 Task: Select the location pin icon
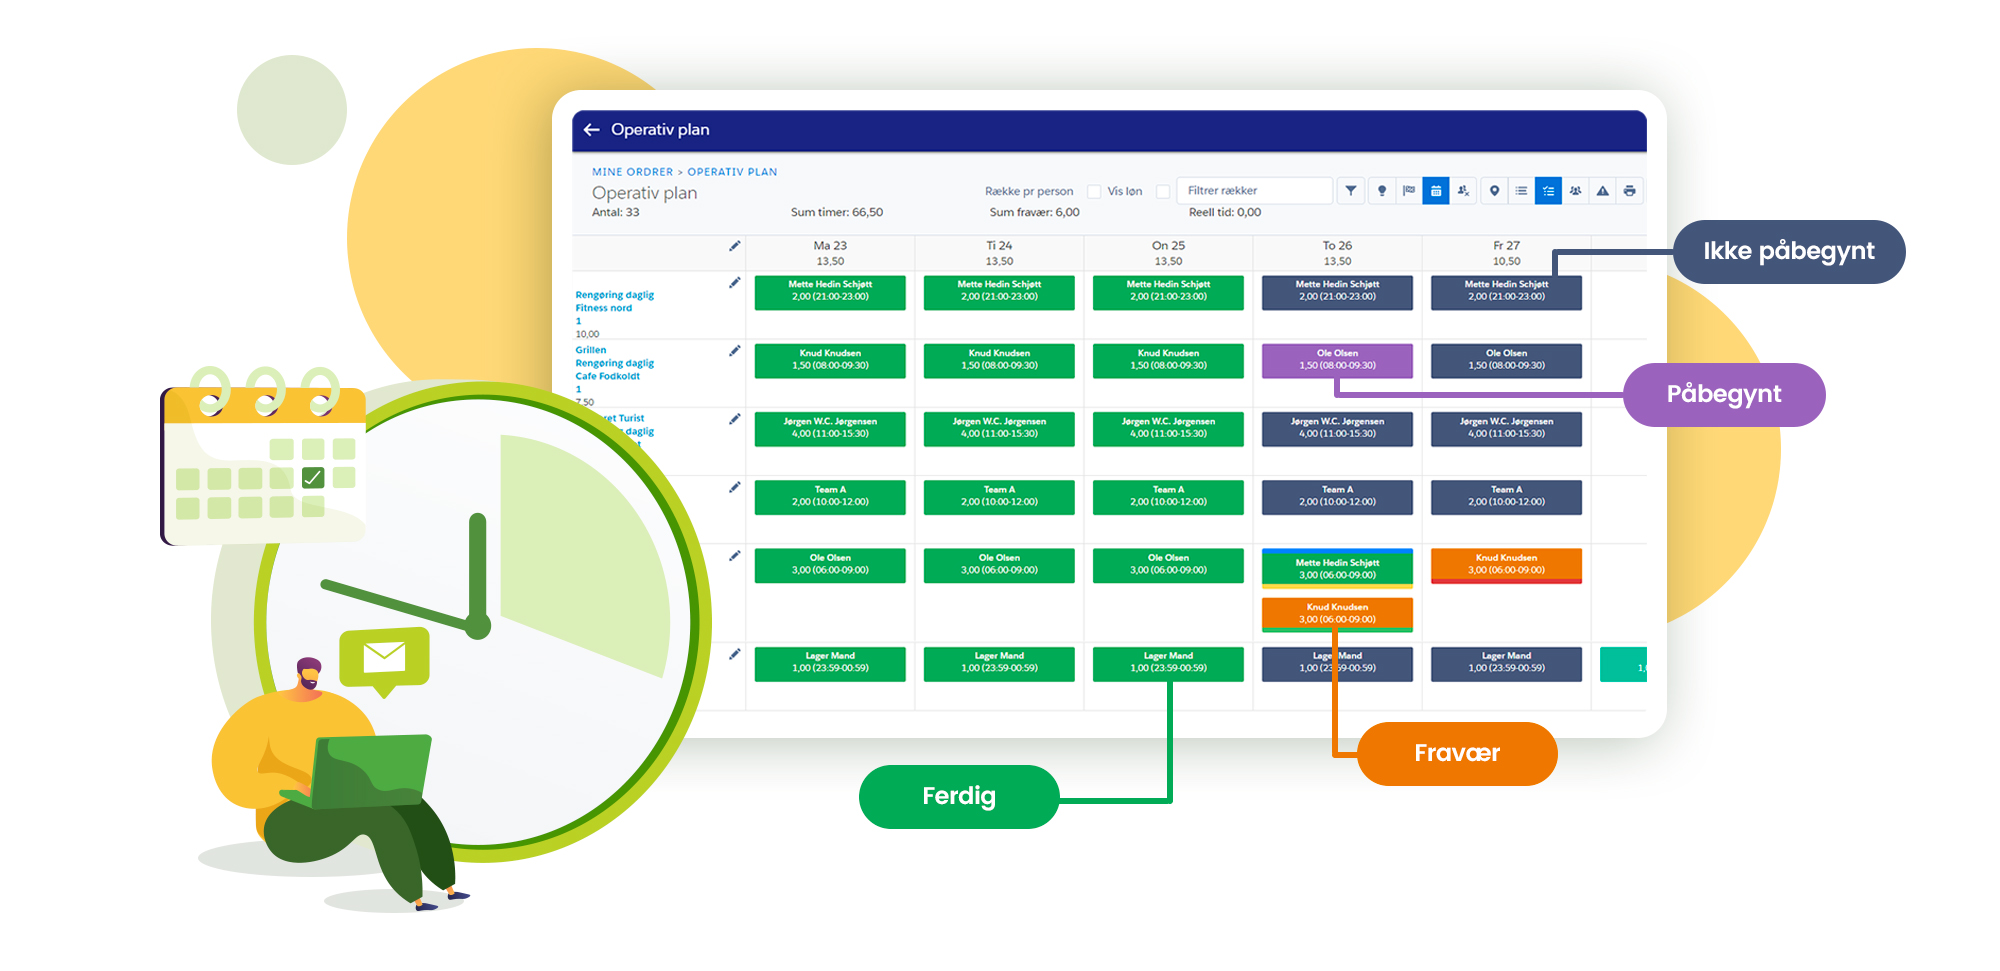tap(1494, 191)
